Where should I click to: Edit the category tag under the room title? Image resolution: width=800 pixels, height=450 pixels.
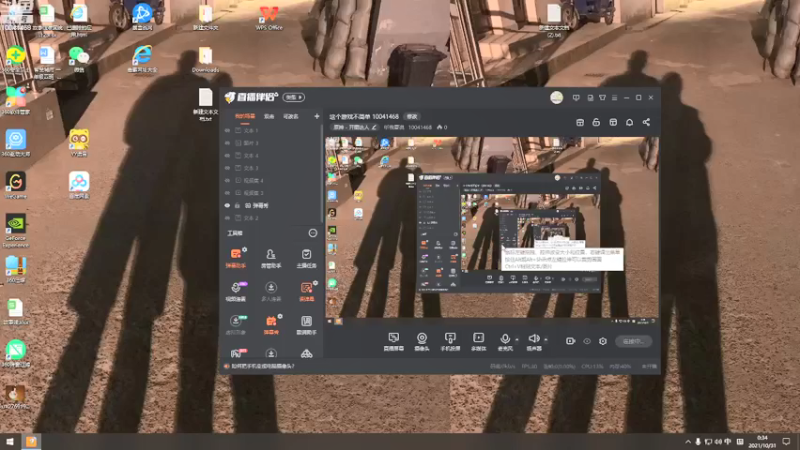coord(355,127)
